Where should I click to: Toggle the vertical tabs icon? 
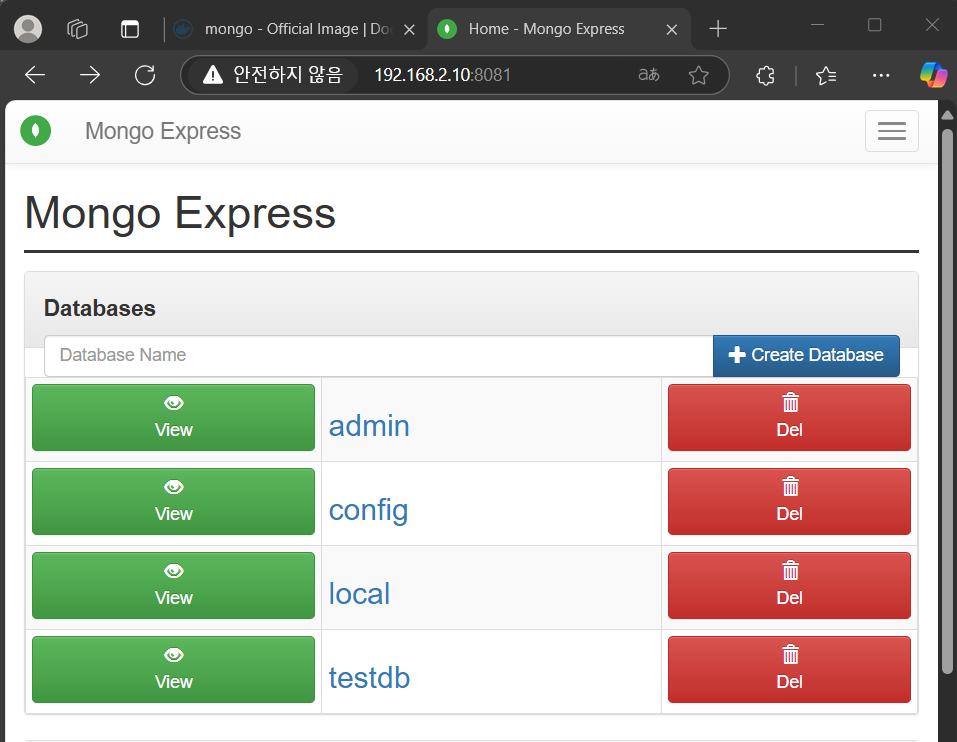pos(129,29)
